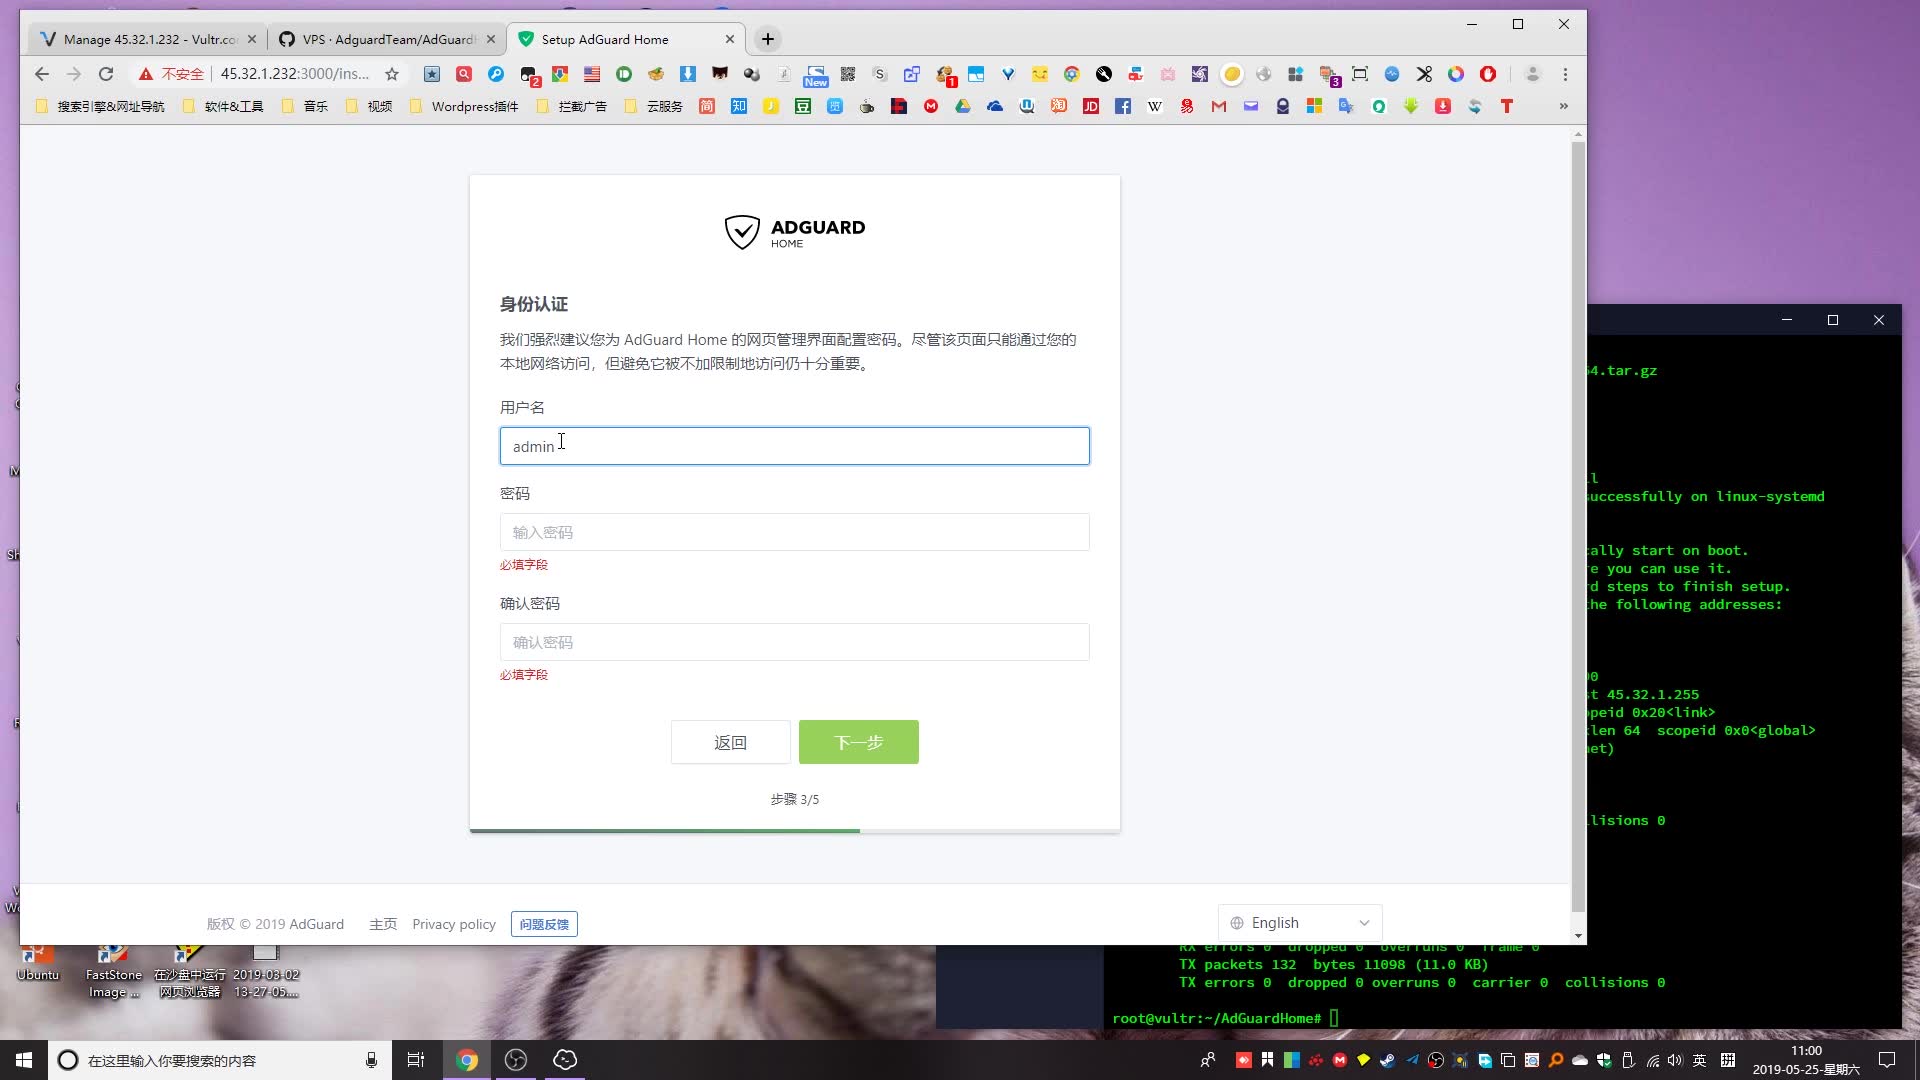1920x1080 pixels.
Task: Click the microphone in taskbar search
Action: point(371,1060)
